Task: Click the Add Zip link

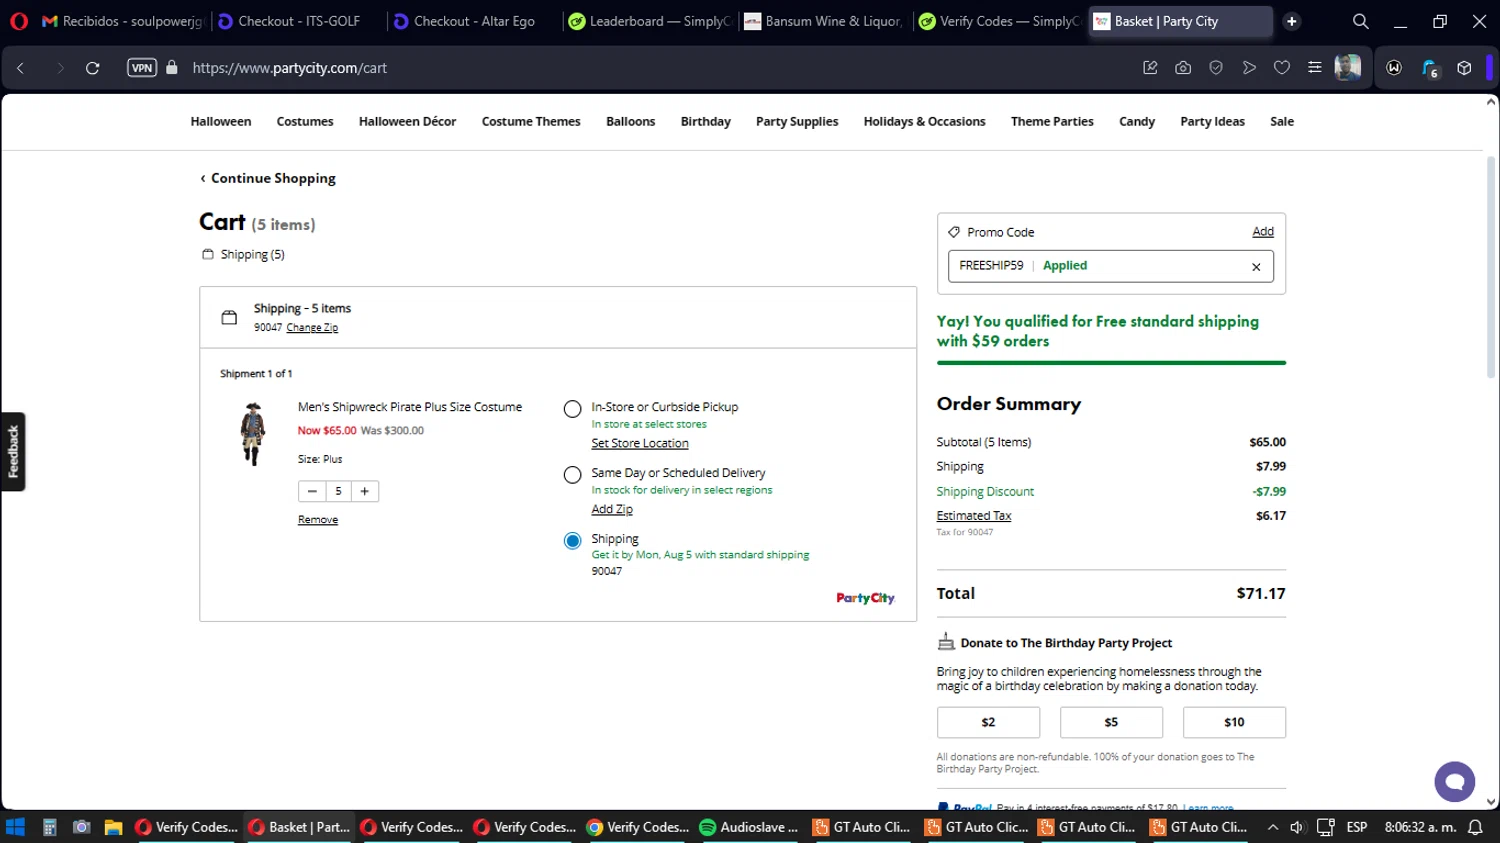Action: pyautogui.click(x=612, y=510)
